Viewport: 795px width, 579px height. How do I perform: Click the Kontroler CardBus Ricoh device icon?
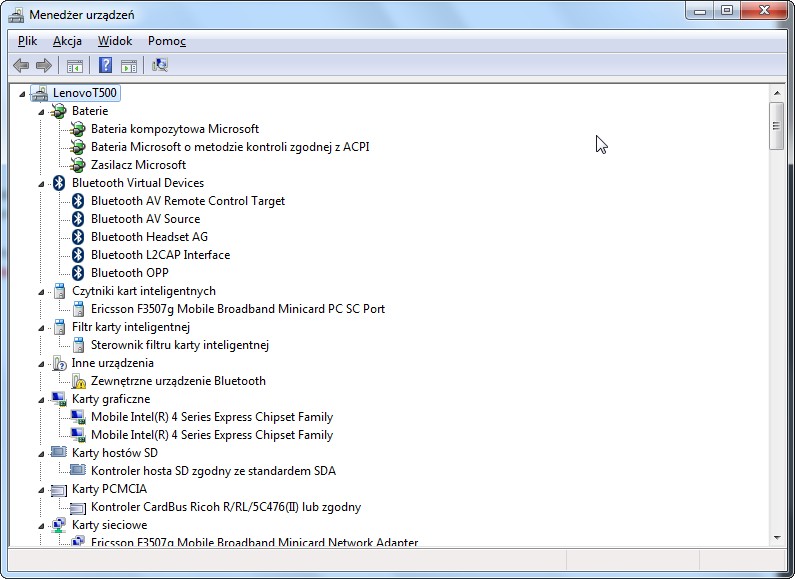[x=78, y=508]
